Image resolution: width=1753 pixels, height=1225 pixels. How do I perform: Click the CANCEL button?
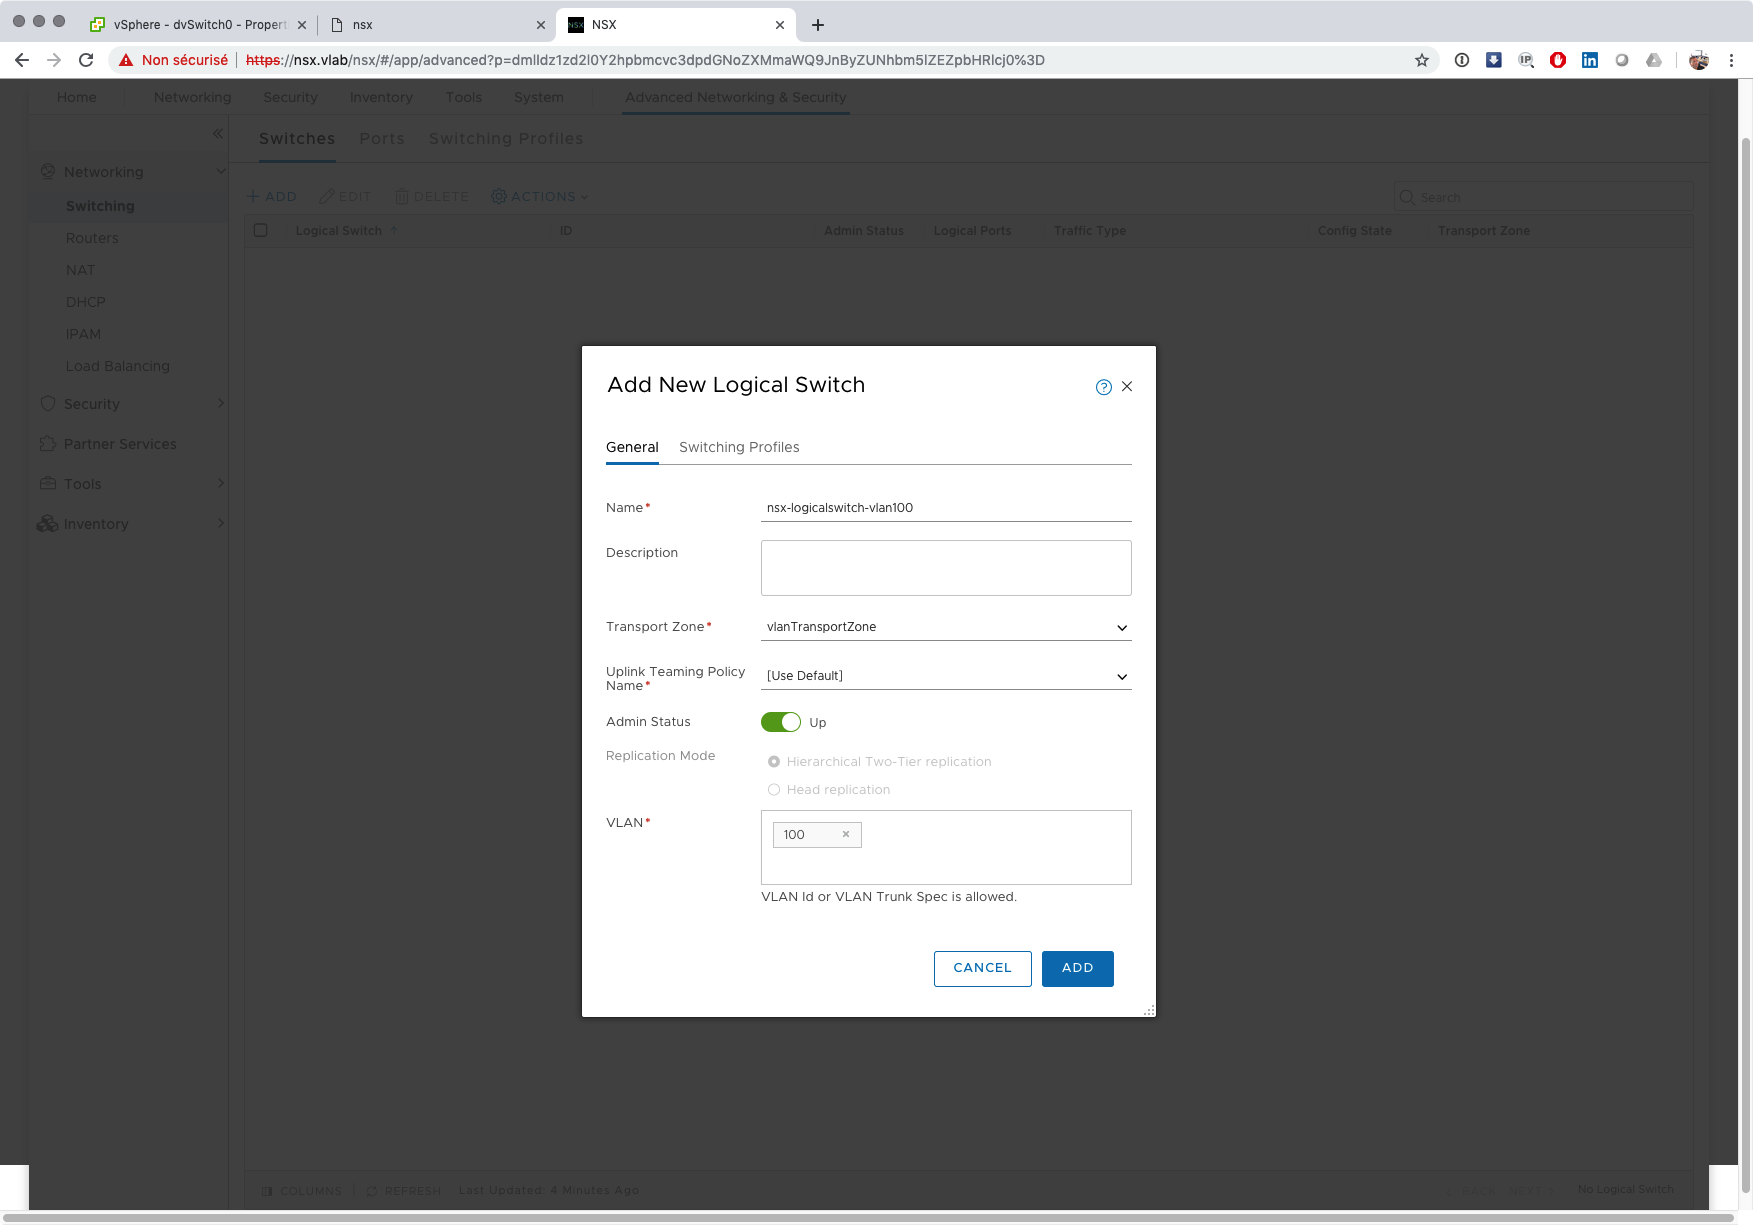[x=982, y=968]
